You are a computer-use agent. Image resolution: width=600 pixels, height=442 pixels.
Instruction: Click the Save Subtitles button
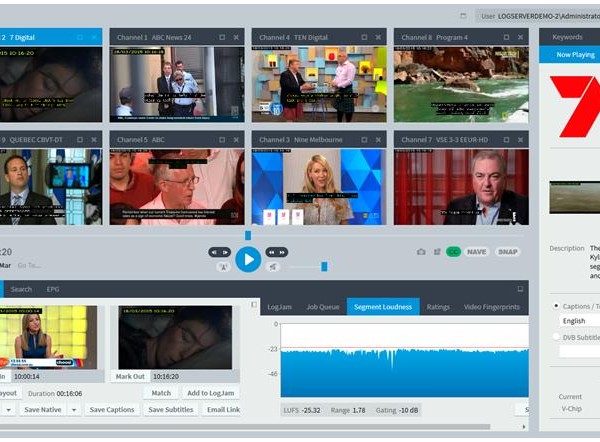coord(171,410)
